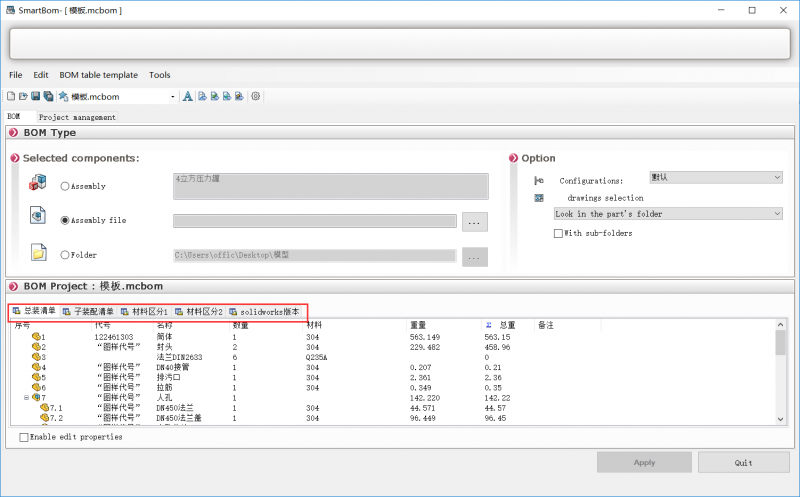Screen dimensions: 800x497
Task: Click the New file toolbar icon
Action: [x=11, y=96]
